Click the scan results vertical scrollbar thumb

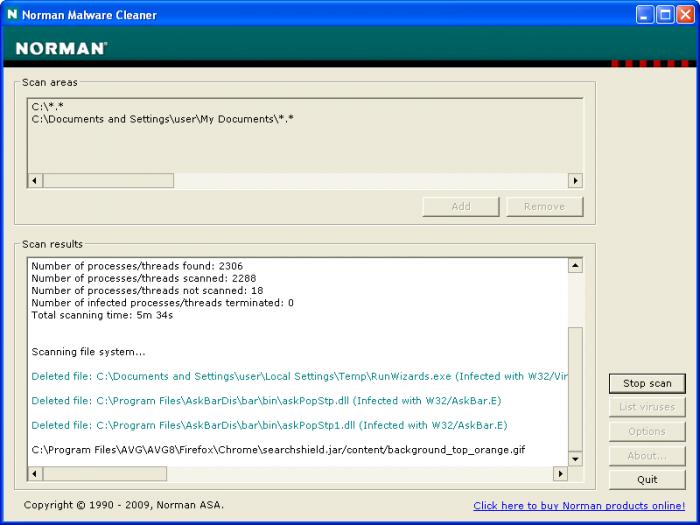pyautogui.click(x=575, y=390)
